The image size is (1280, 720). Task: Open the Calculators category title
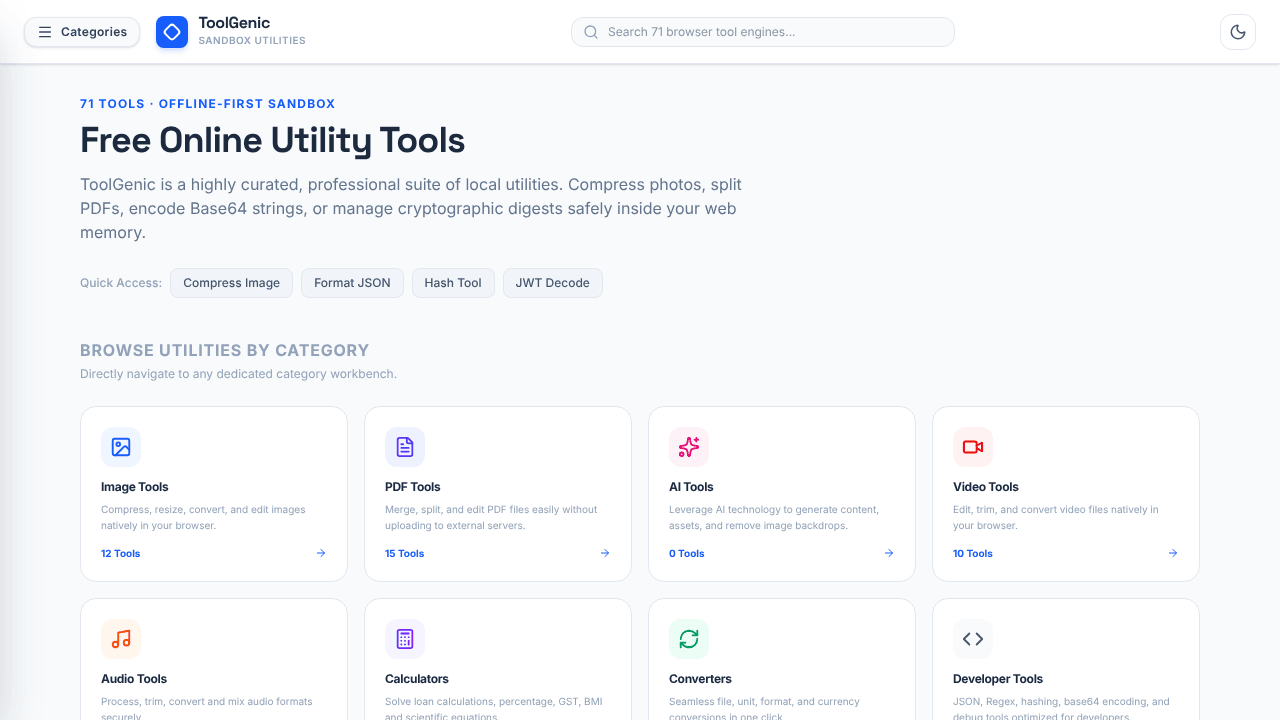click(417, 679)
